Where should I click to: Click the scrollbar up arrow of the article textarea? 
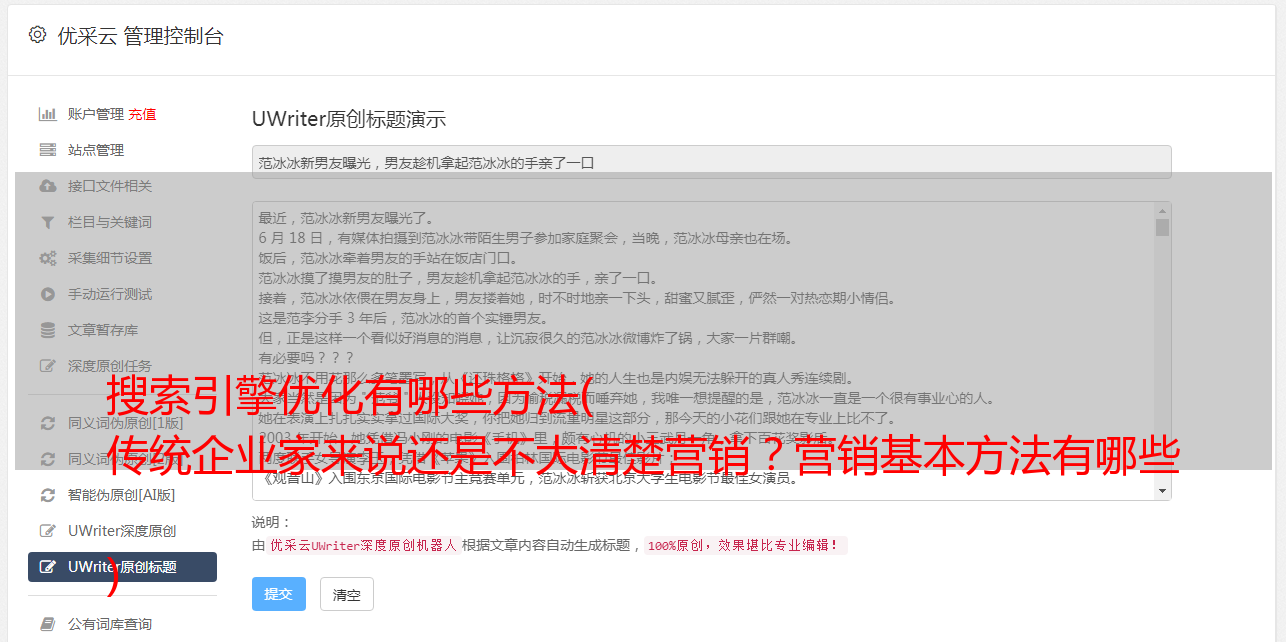pyautogui.click(x=1162, y=211)
